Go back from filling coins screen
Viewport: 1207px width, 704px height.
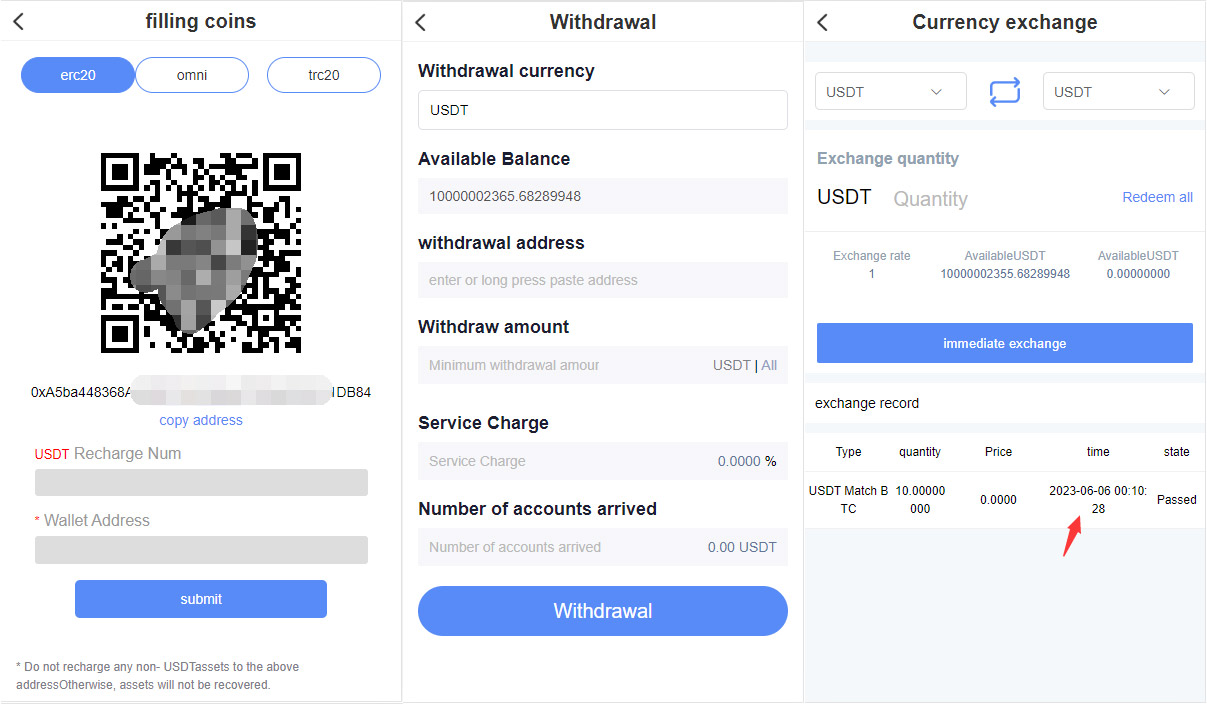(18, 22)
